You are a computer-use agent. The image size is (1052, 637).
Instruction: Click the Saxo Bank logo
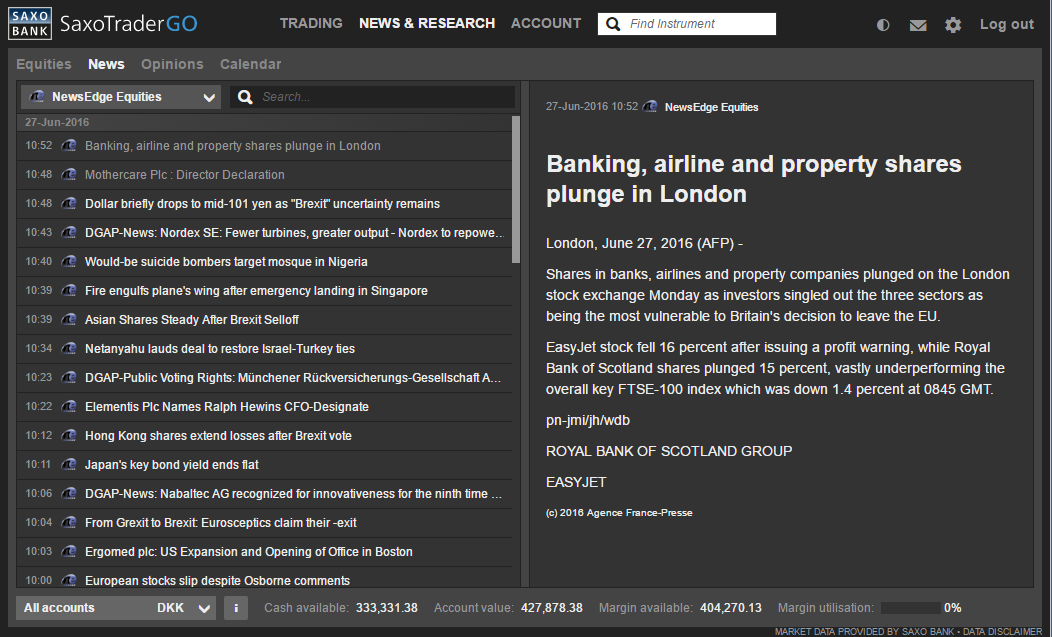tap(30, 23)
